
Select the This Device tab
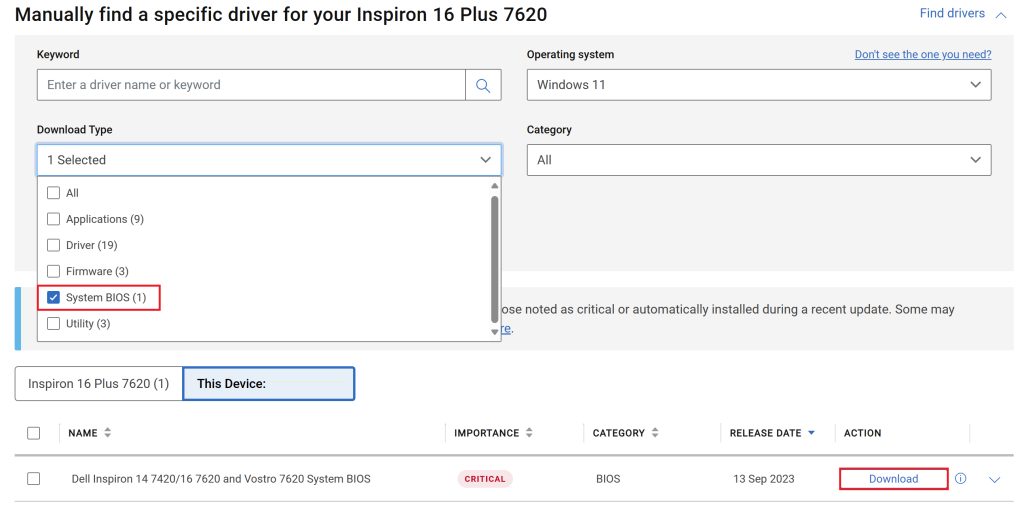tap(268, 384)
